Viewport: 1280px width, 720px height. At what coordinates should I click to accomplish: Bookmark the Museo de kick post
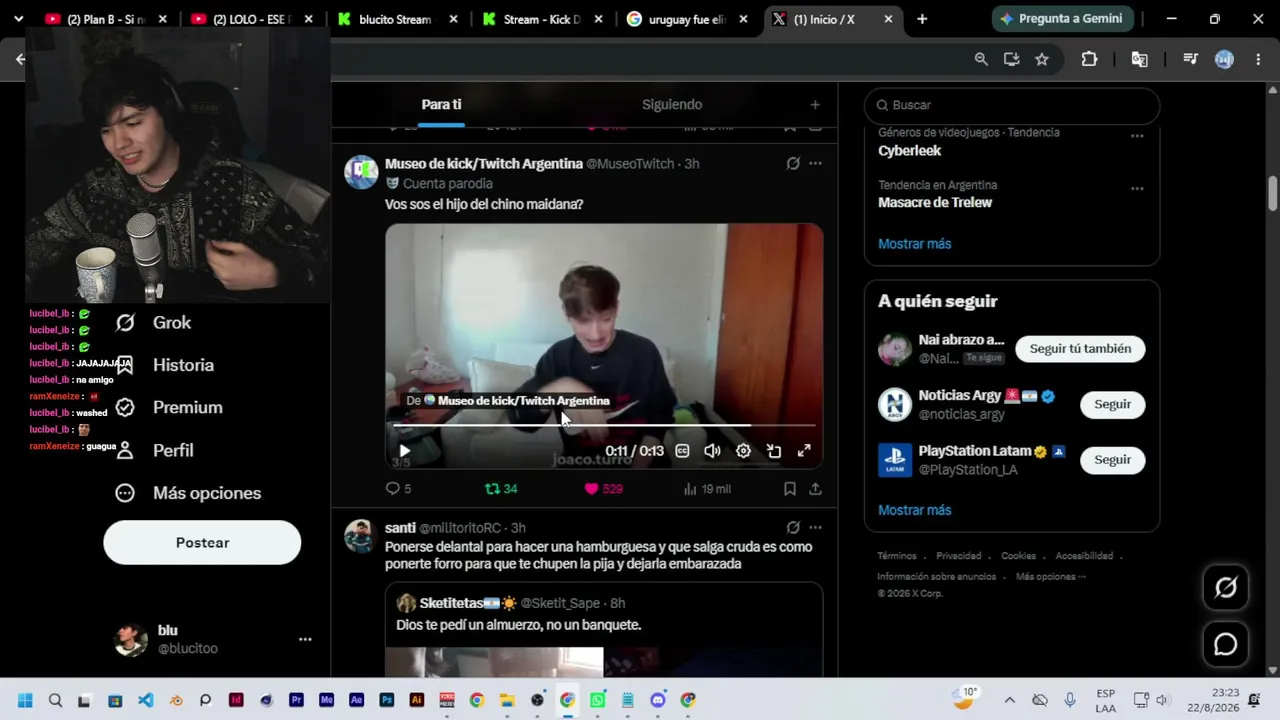click(x=790, y=489)
